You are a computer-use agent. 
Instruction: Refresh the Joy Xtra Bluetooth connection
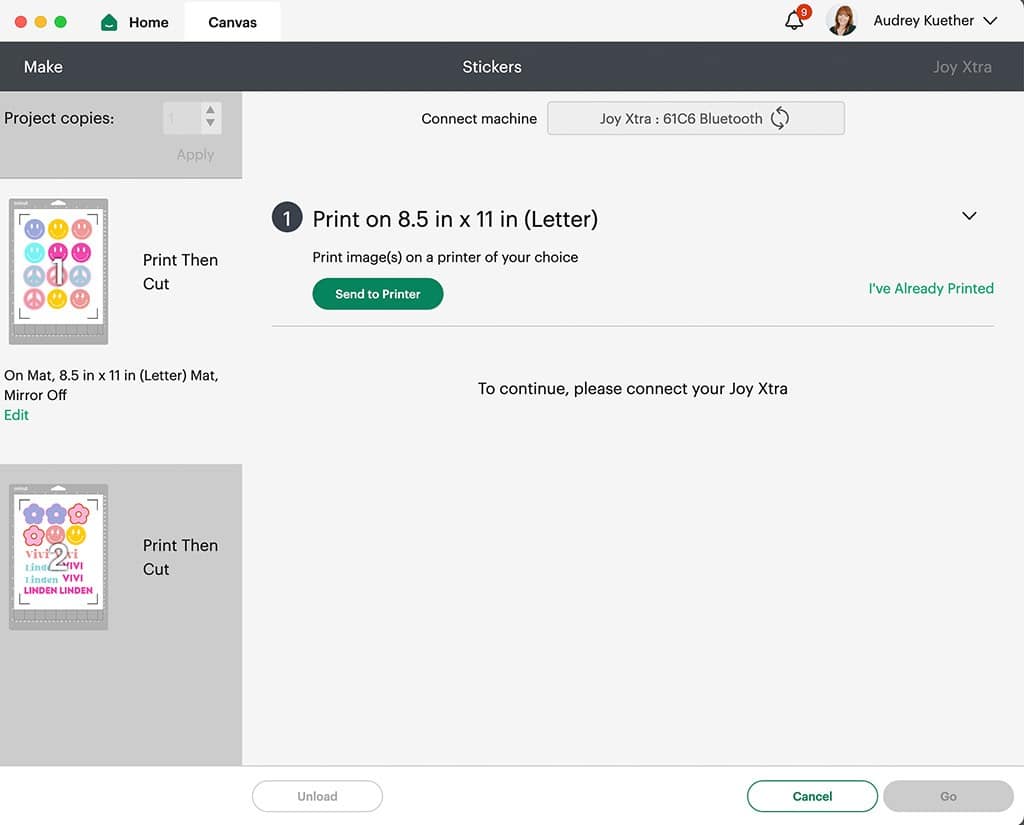780,118
